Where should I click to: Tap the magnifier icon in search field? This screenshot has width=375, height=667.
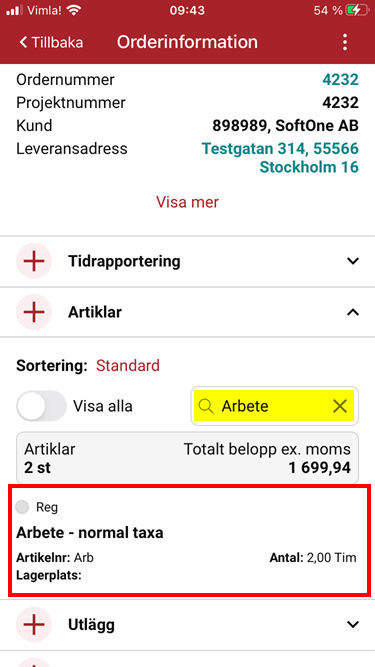(x=206, y=406)
